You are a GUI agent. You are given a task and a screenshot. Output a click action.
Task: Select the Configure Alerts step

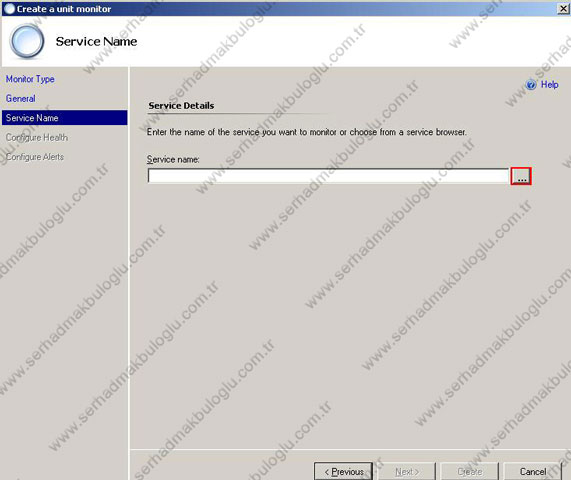tap(35, 157)
